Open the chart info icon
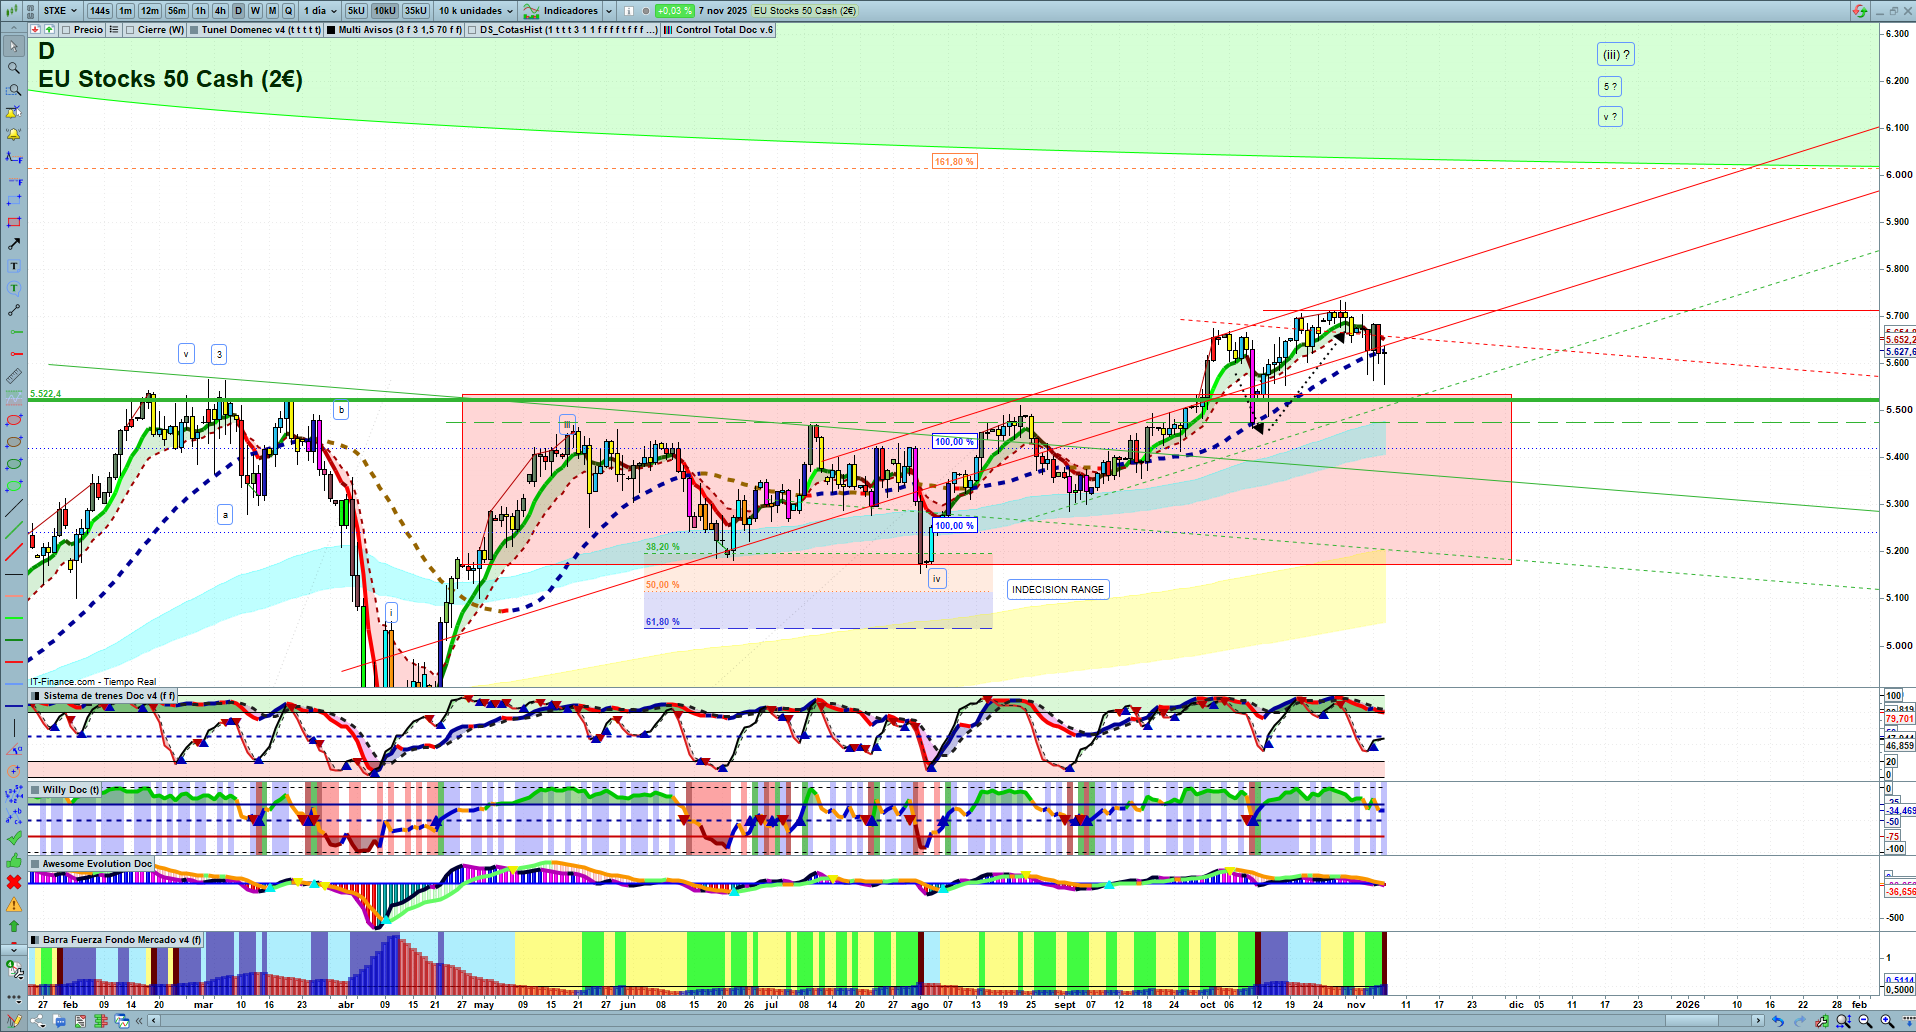1916x1032 pixels. coord(628,11)
